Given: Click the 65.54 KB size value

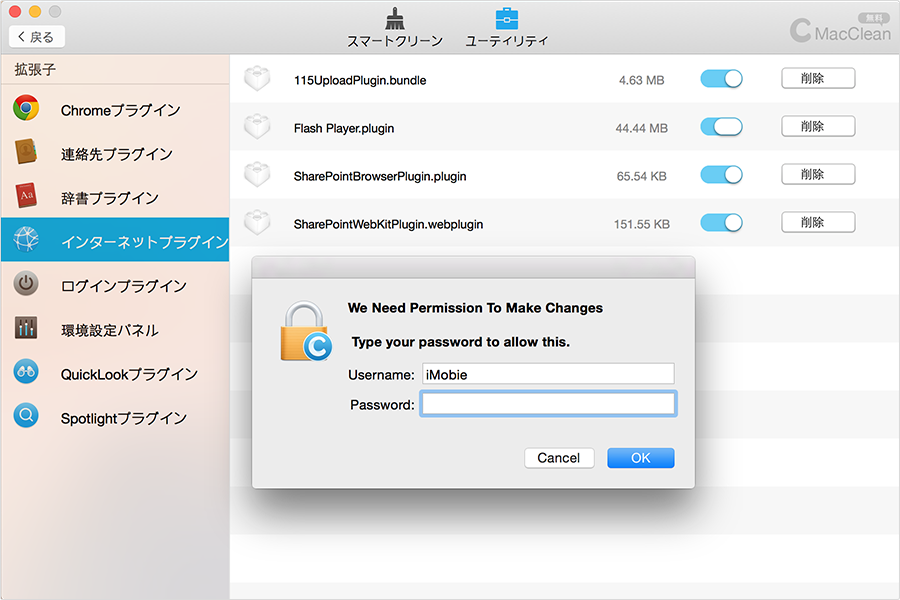Looking at the screenshot, I should [x=641, y=176].
